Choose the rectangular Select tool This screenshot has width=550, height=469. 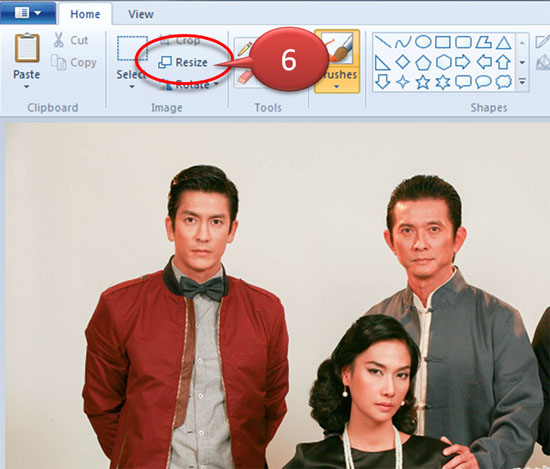pyautogui.click(x=132, y=48)
